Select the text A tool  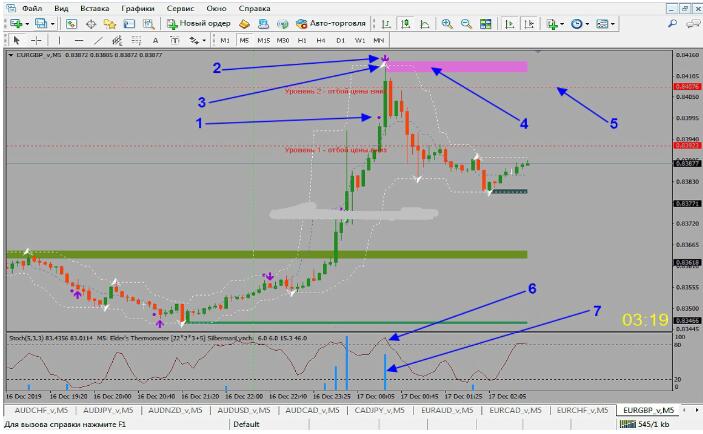click(155, 40)
